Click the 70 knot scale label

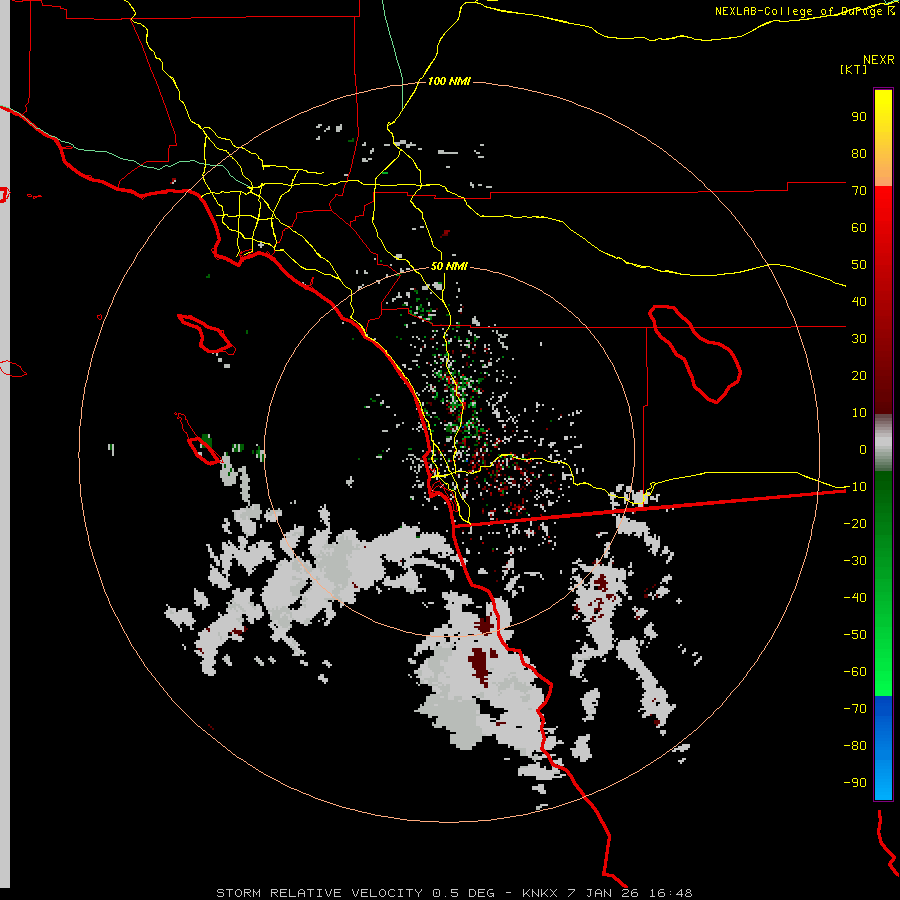click(859, 191)
